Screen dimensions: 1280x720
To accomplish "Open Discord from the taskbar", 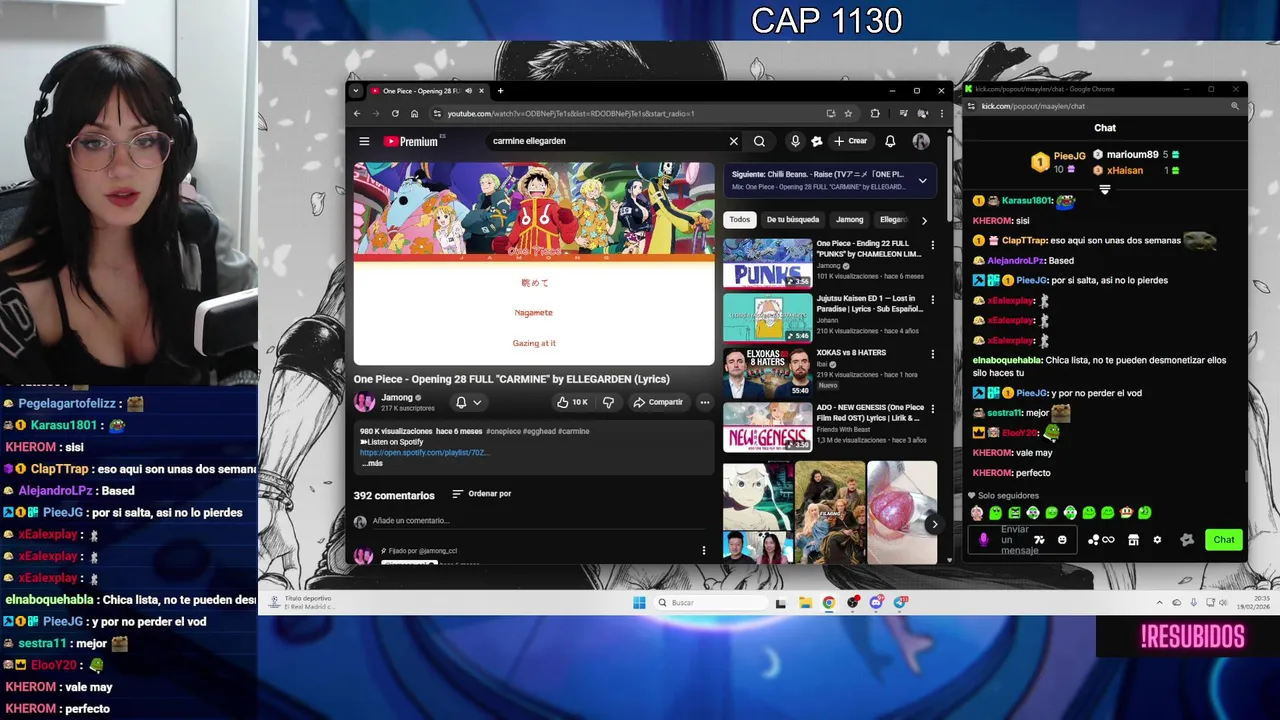I will click(876, 602).
